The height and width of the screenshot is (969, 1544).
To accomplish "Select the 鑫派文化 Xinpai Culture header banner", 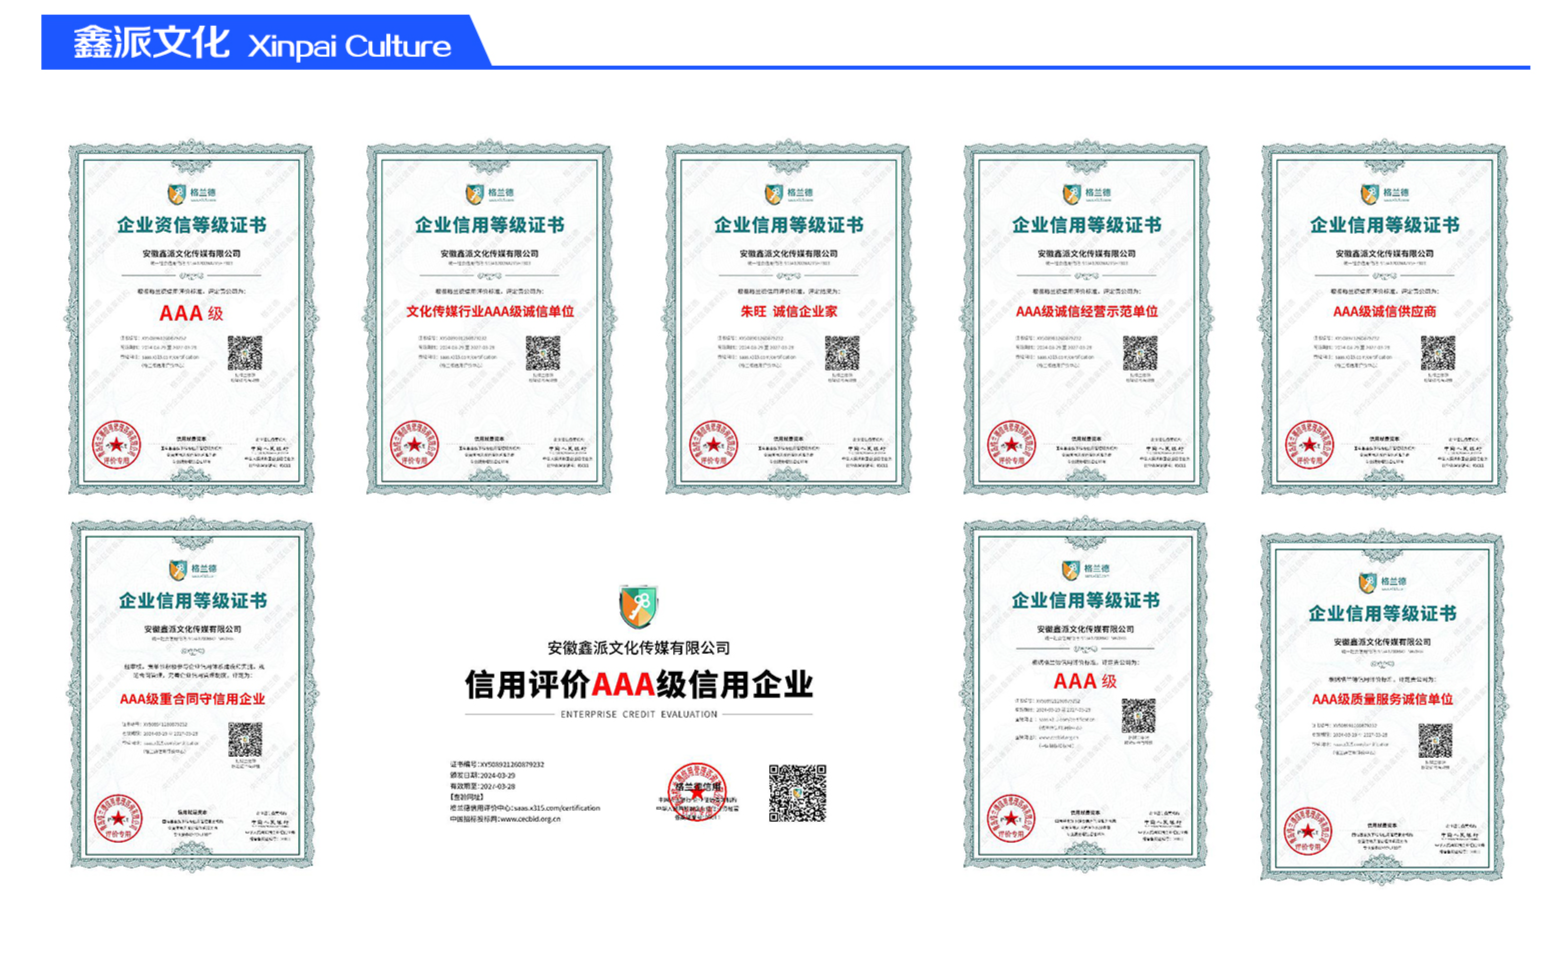I will (x=262, y=44).
